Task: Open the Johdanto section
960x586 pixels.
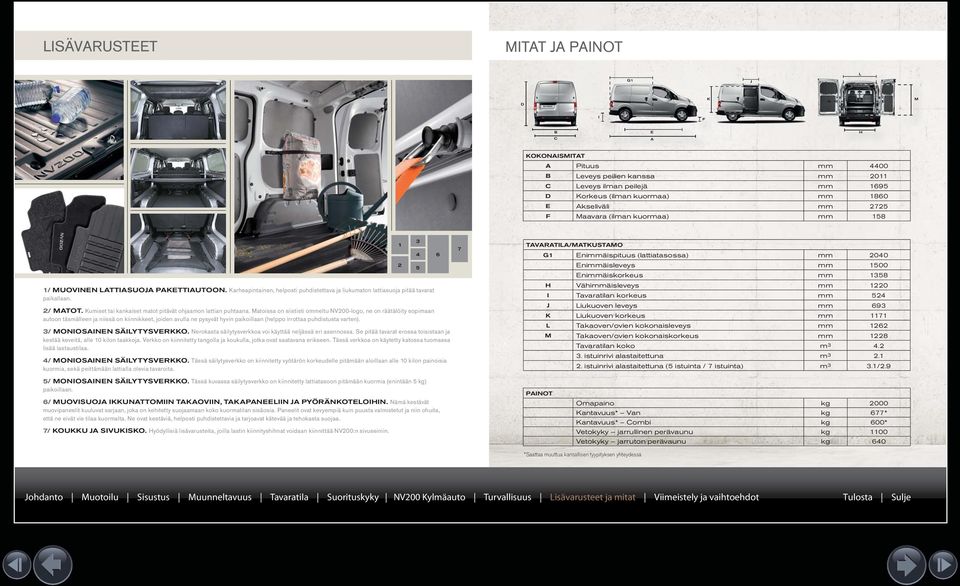Action: tap(43, 497)
